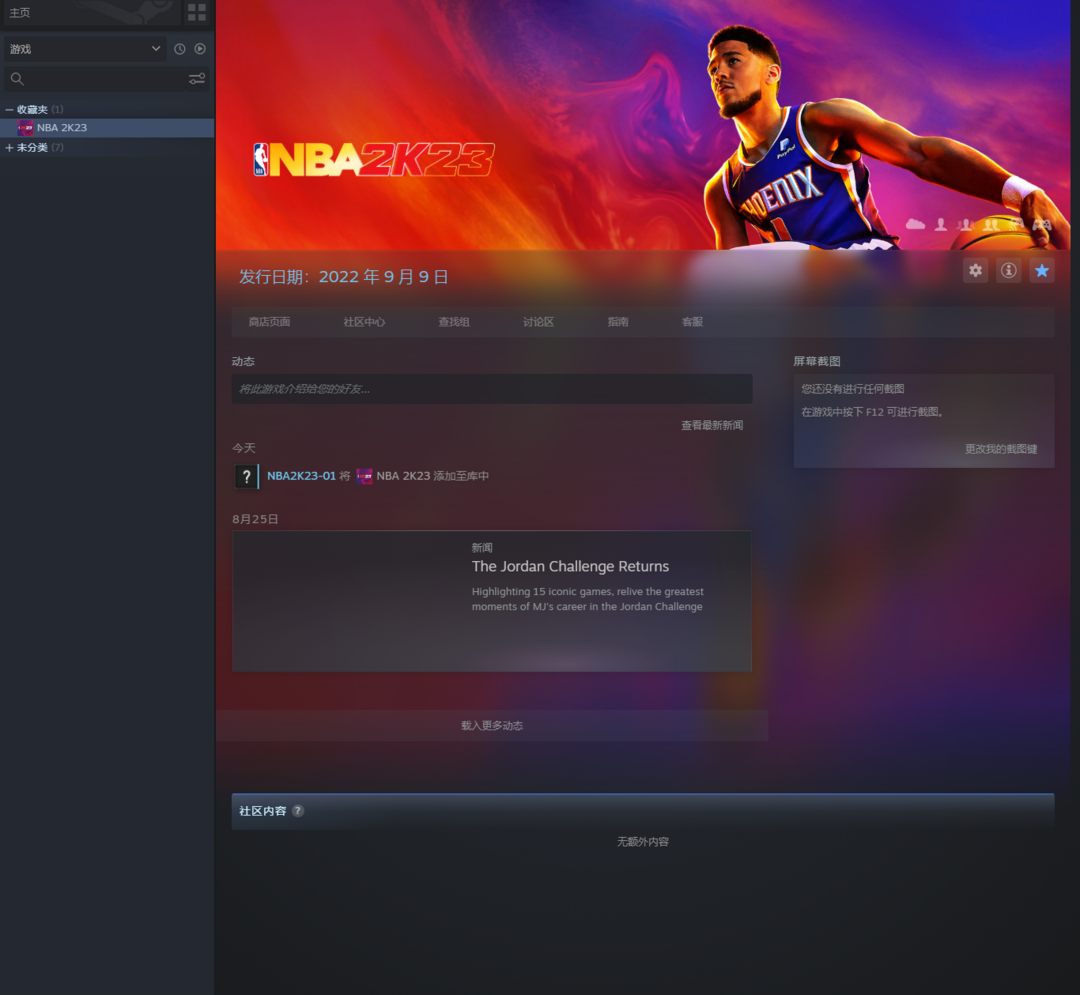Viewport: 1080px width, 995px height.
Task: Open the 社区中心 tab
Action: 364,322
